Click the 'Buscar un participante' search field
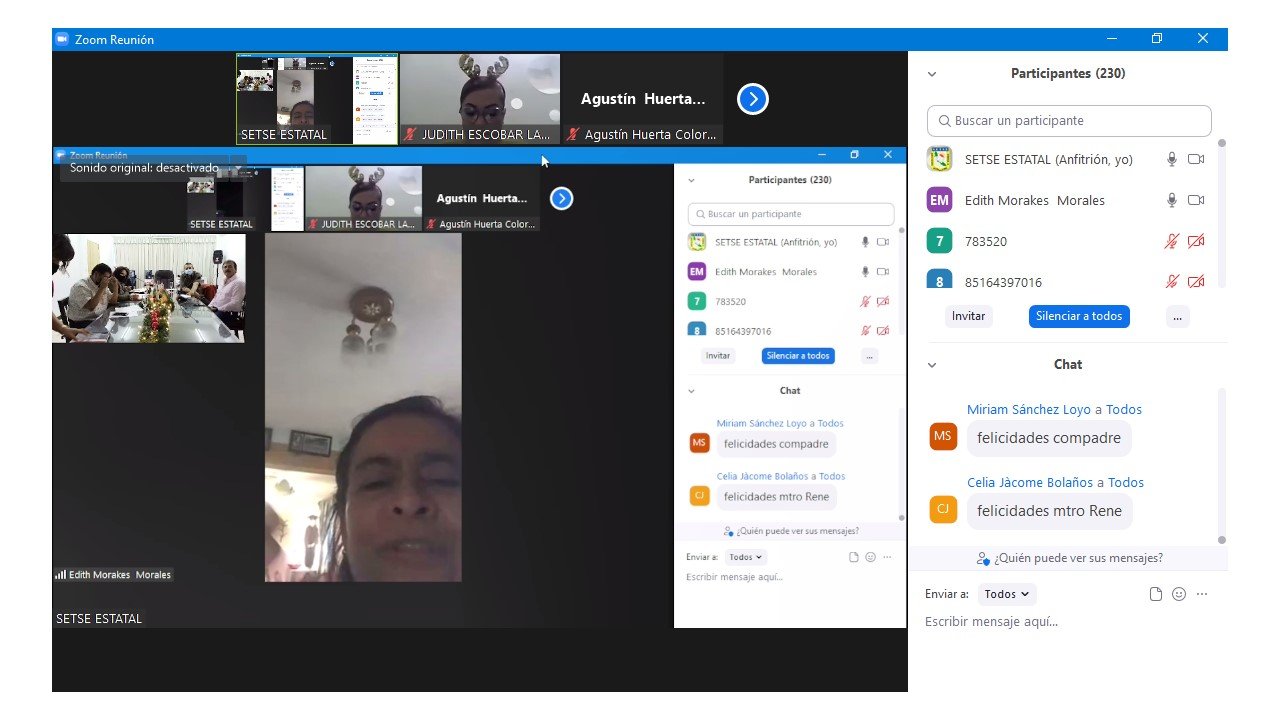Screen dimensions: 1280x720 tap(1069, 121)
